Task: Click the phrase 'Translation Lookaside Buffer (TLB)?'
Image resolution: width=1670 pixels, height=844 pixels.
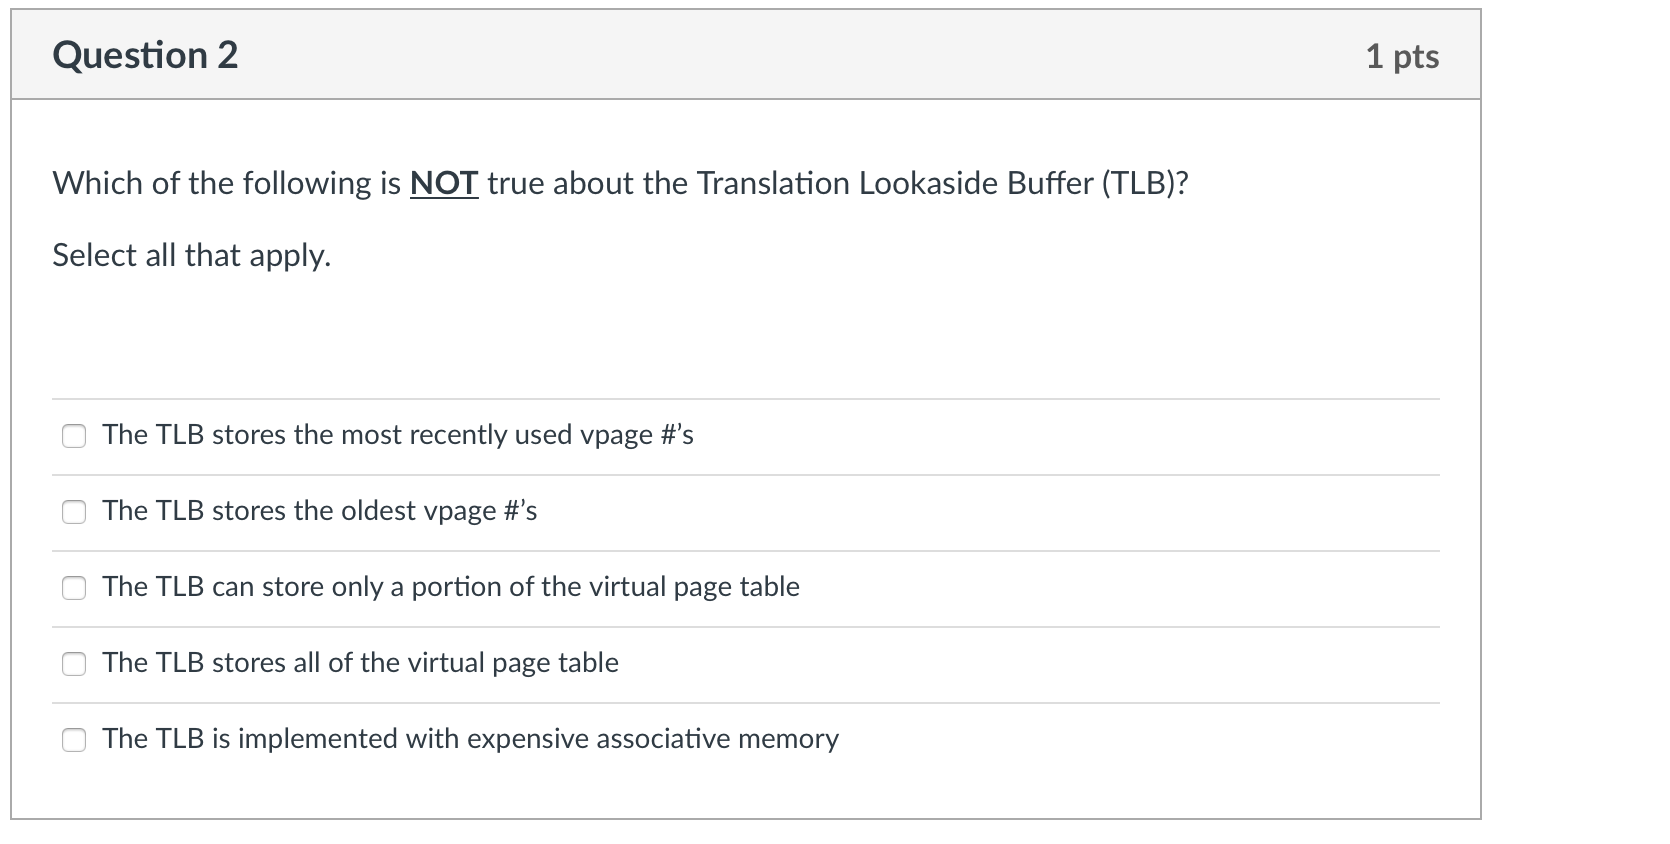Action: coord(942,183)
